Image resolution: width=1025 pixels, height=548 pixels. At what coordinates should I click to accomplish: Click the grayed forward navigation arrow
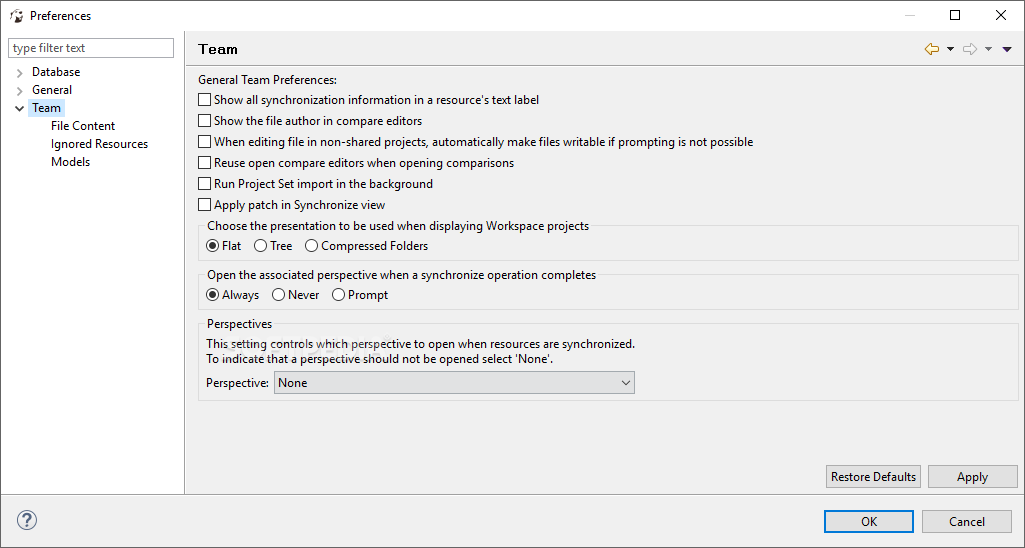970,49
